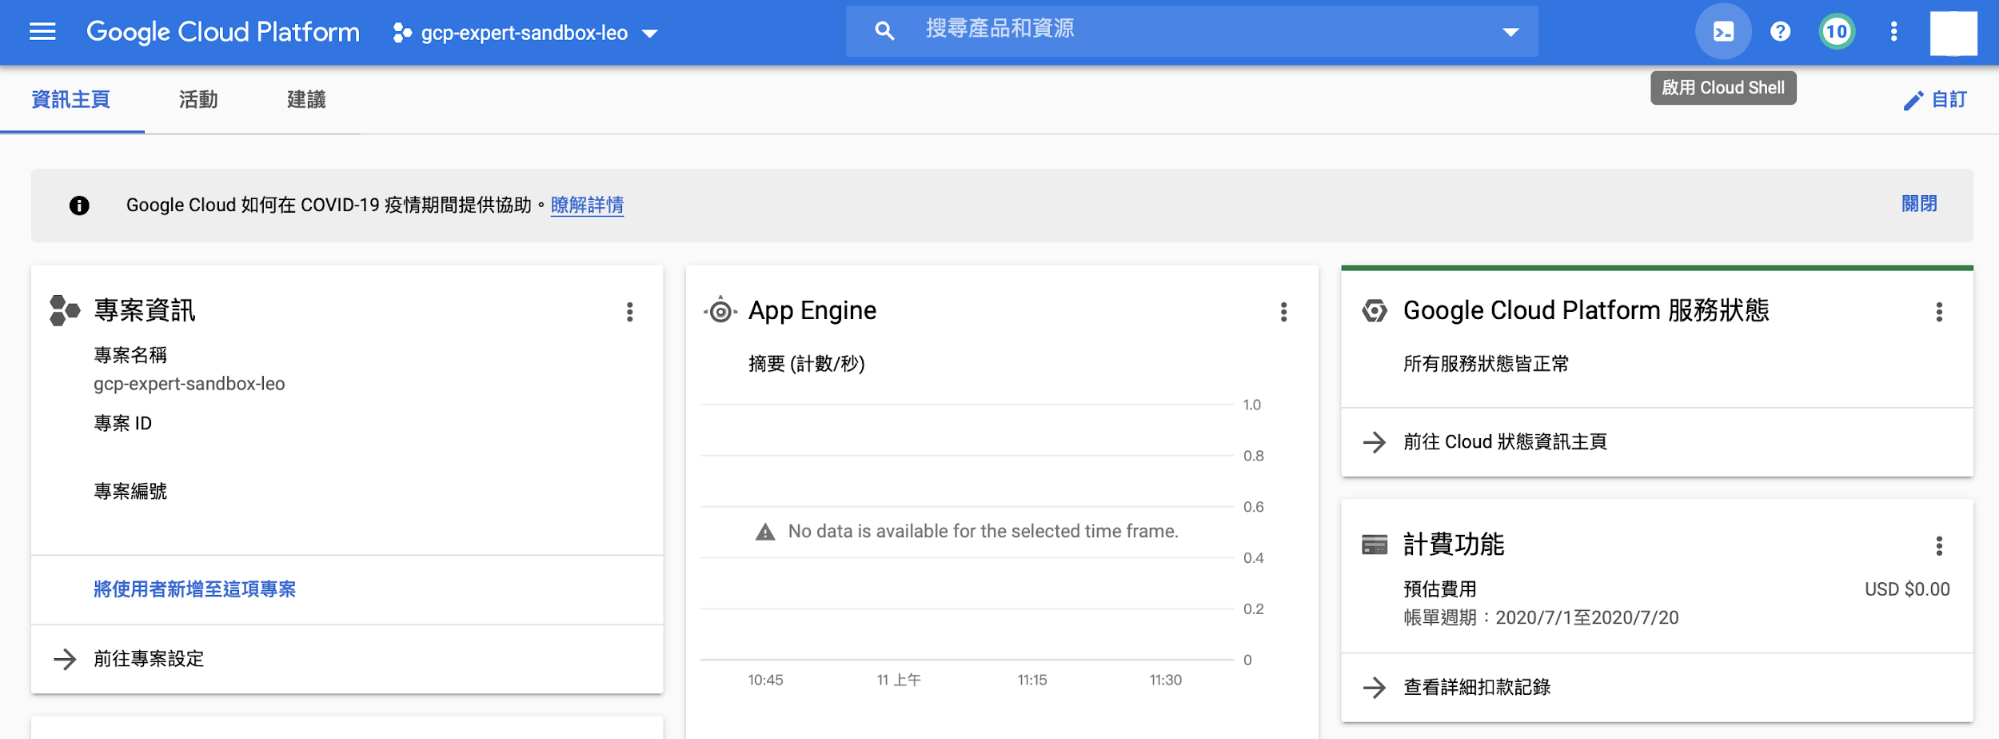Click the search magnifier icon
Image resolution: width=1999 pixels, height=739 pixels.
884,31
